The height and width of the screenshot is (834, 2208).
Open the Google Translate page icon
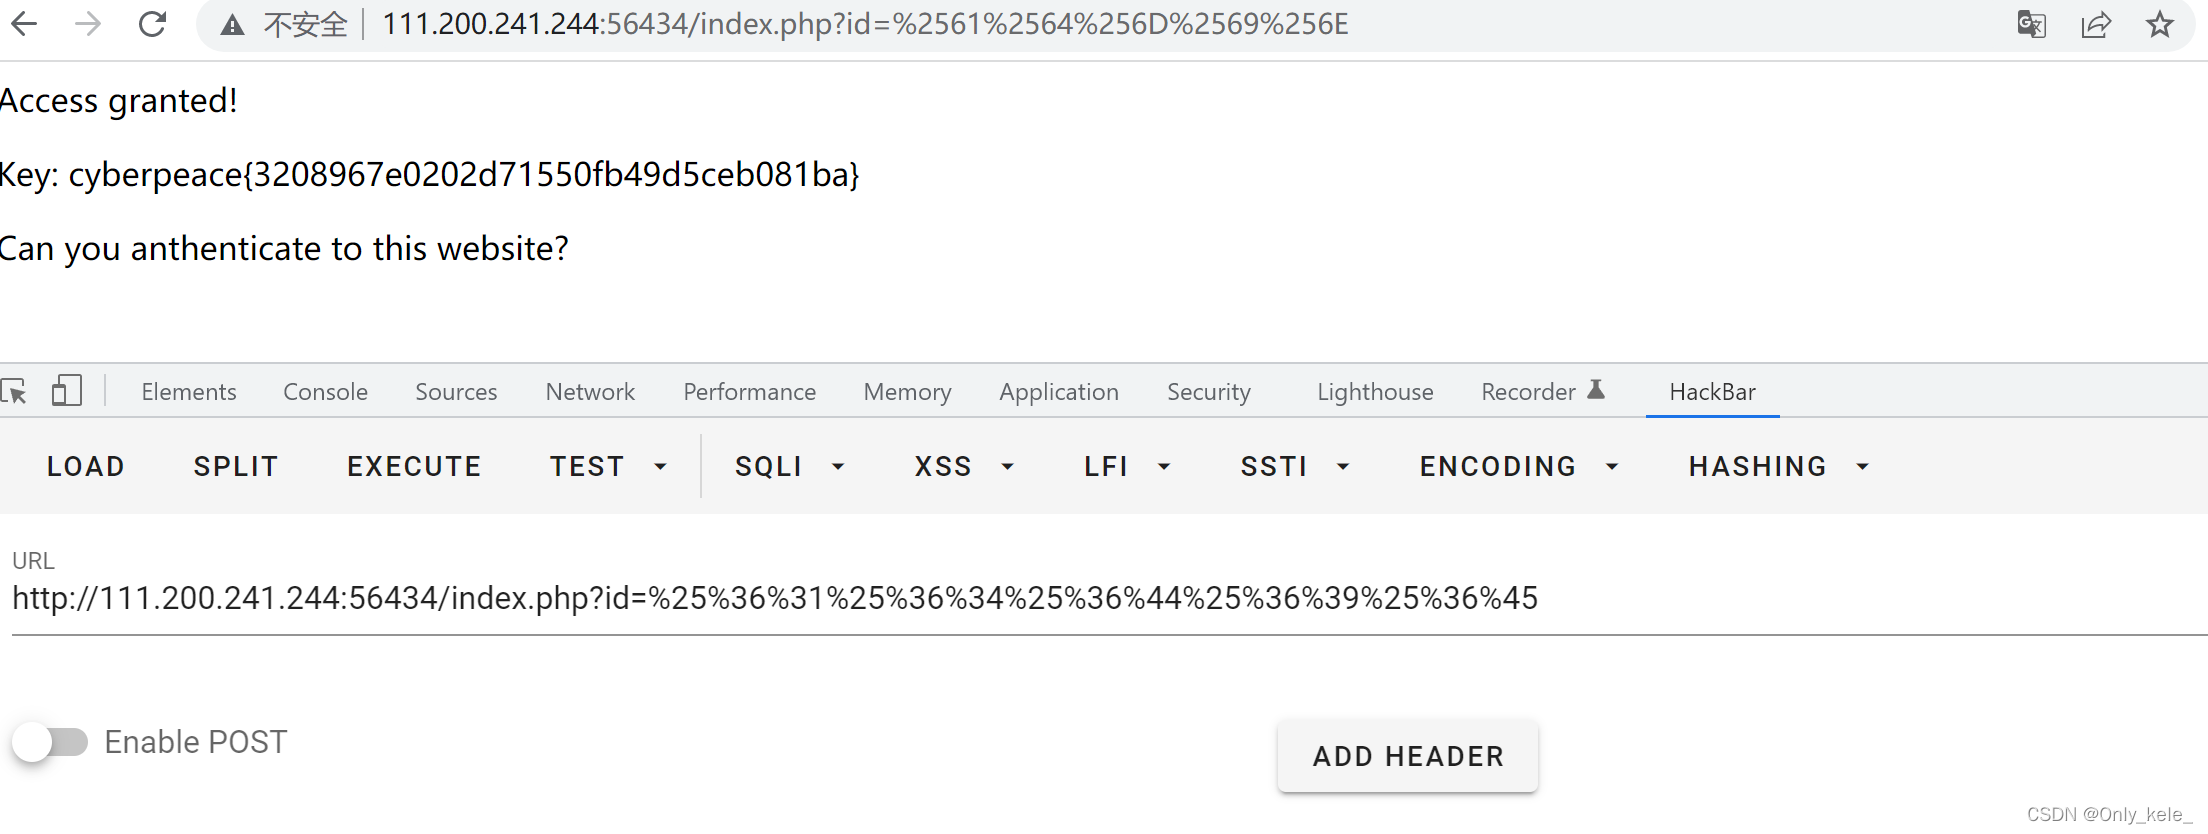tap(2031, 24)
